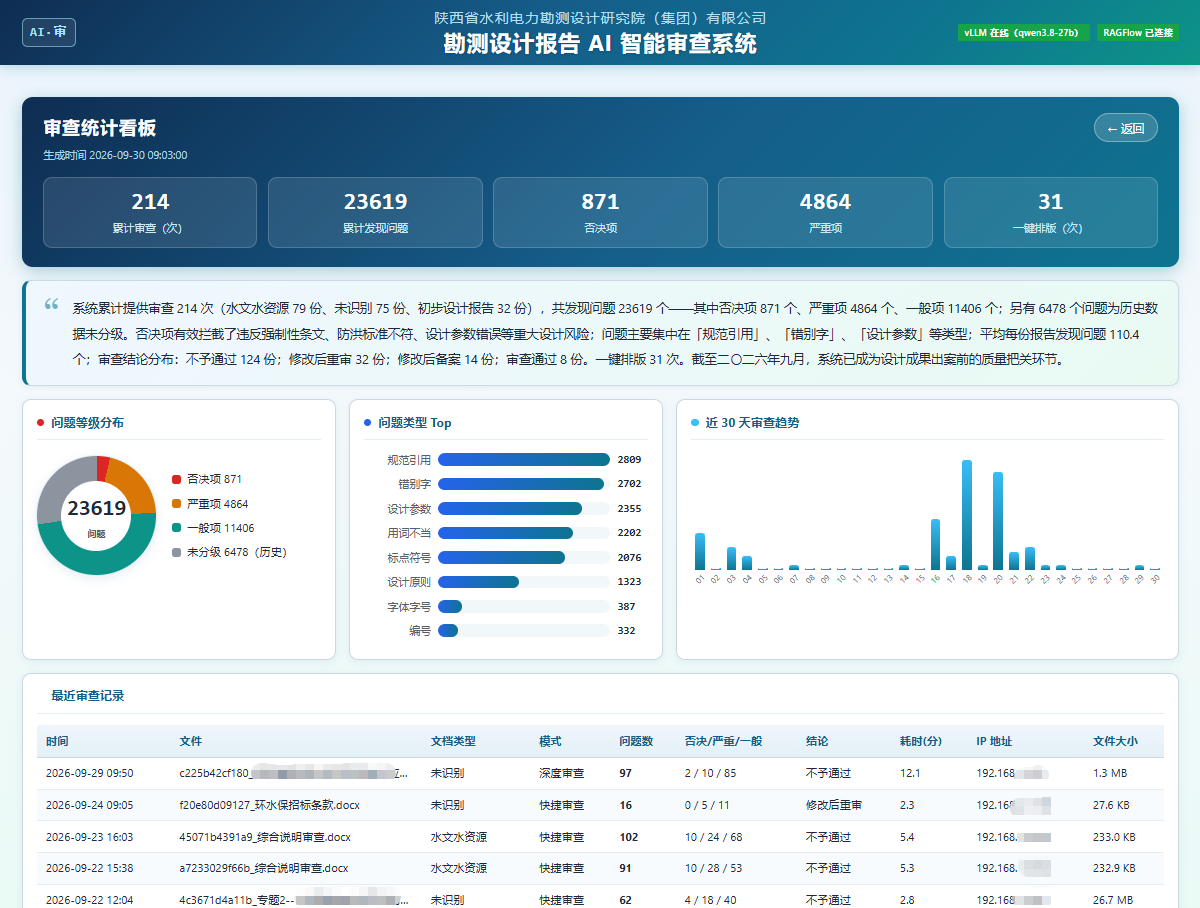Screen dimensions: 1200x908
Task: Click the RAGFlow 已连接 status badge
Action: tap(1138, 33)
